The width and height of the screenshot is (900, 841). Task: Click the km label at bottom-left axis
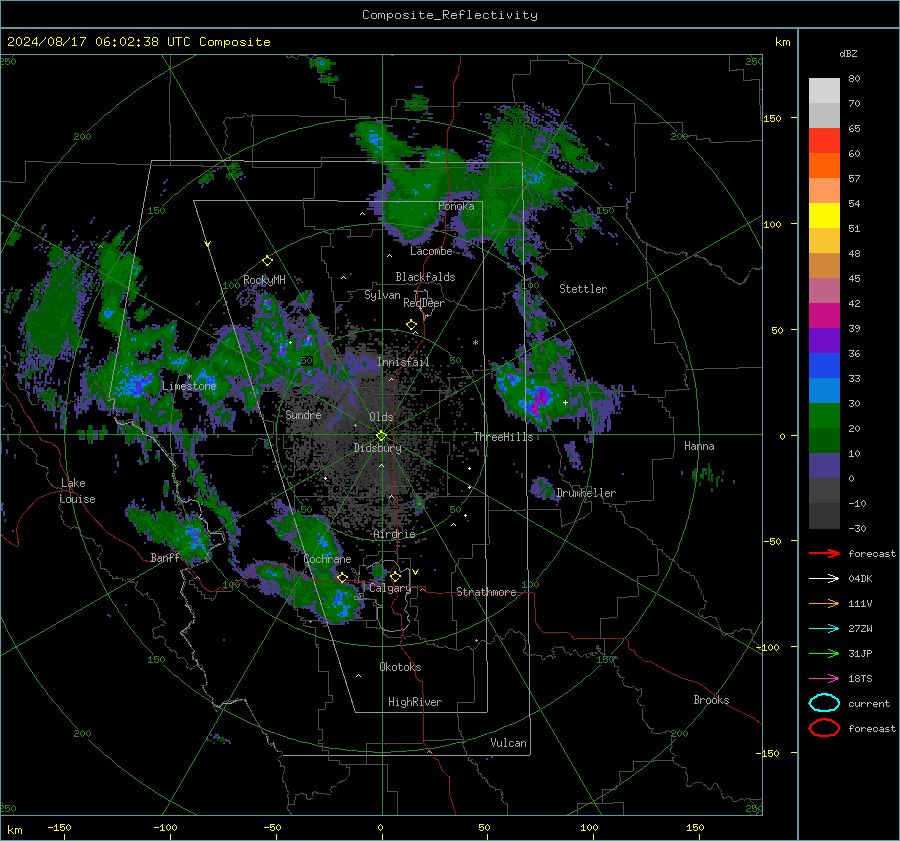click(14, 830)
